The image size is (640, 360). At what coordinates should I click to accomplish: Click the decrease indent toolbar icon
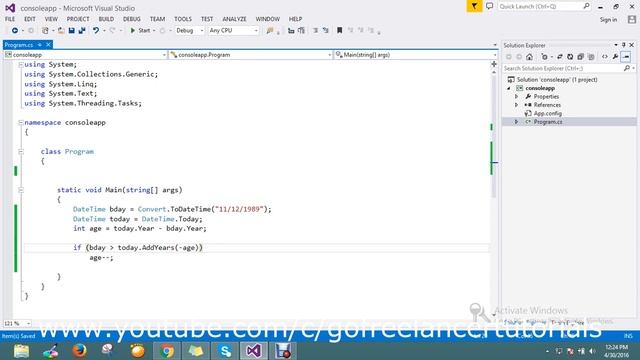tap(291, 31)
